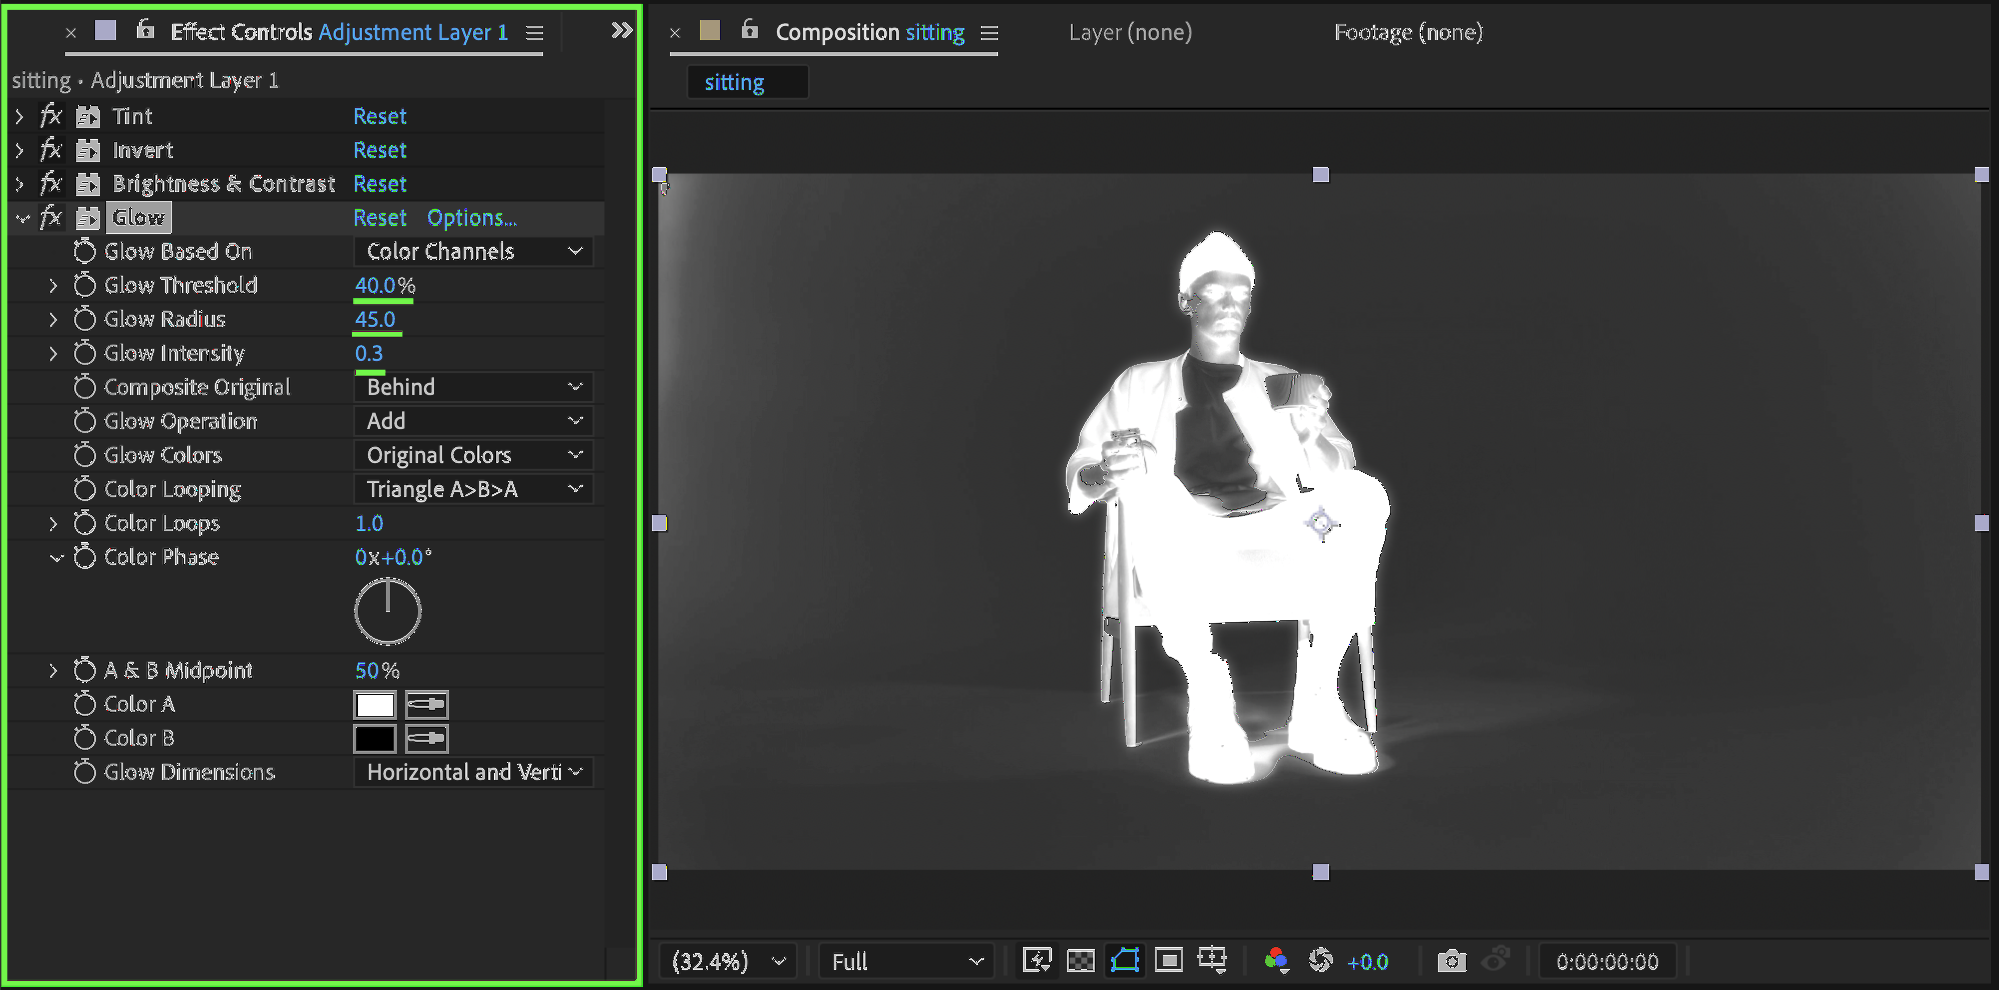Click the Color Phase angle dial
The width and height of the screenshot is (1999, 990).
pos(388,611)
